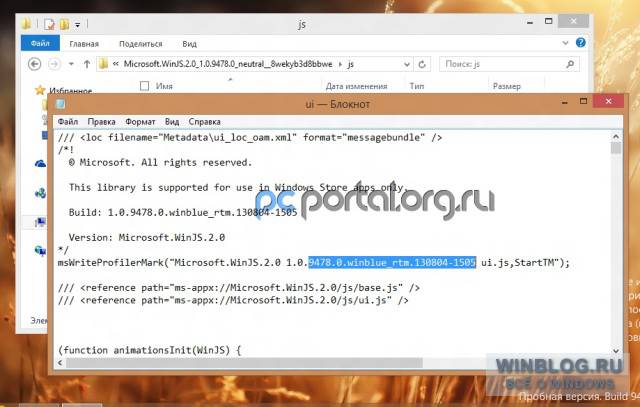The width and height of the screenshot is (640, 407).
Task: Switch to Главная tab in Explorer
Action: pos(84,44)
